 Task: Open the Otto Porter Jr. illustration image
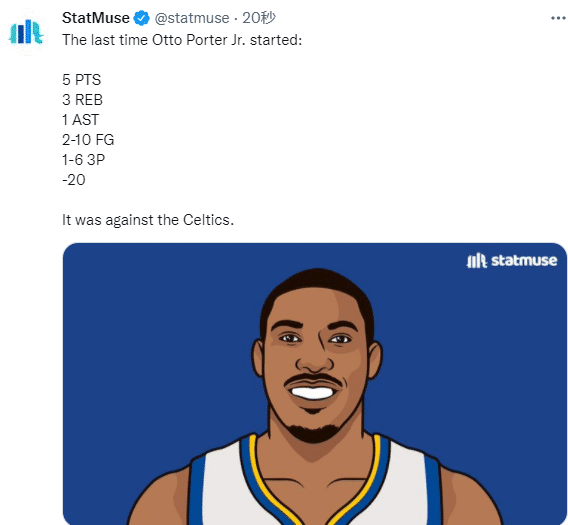[x=314, y=384]
